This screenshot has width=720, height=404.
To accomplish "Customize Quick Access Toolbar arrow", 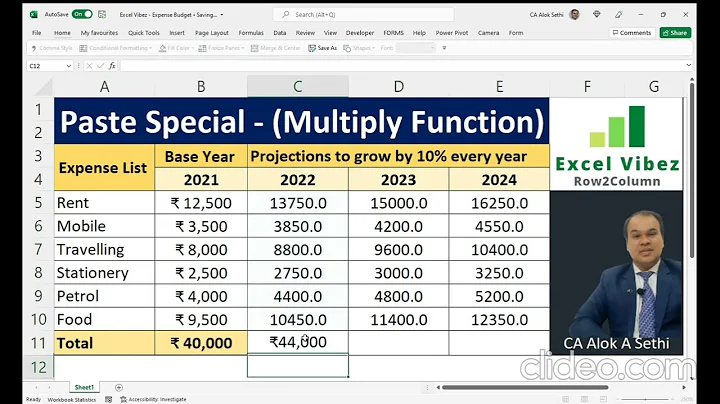I will pos(444,48).
